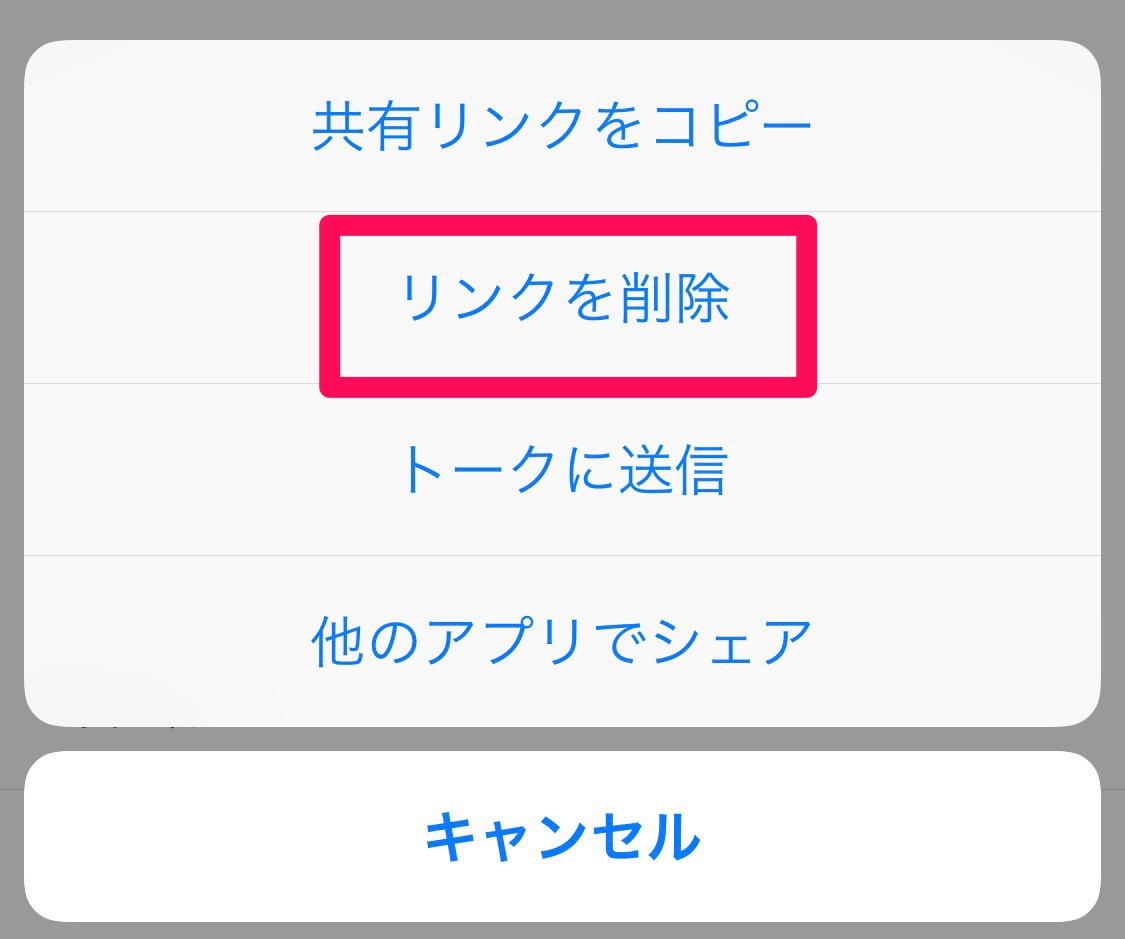This screenshot has height=939, width=1125.
Task: Close the menu with キャンセル
Action: point(562,836)
